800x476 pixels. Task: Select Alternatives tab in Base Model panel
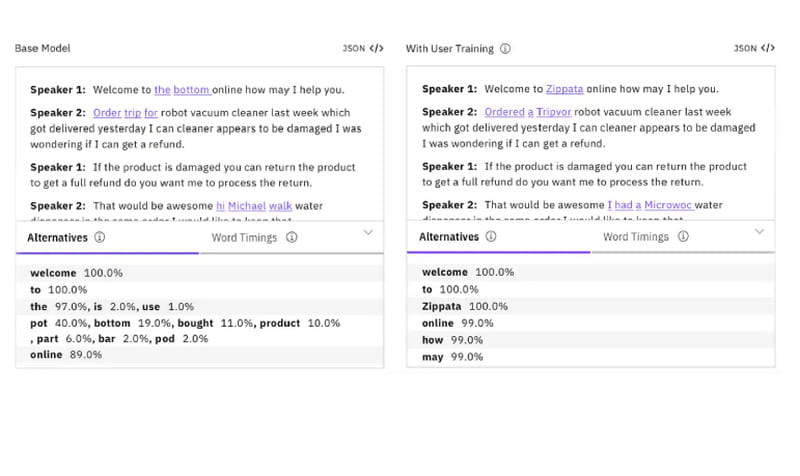56,238
